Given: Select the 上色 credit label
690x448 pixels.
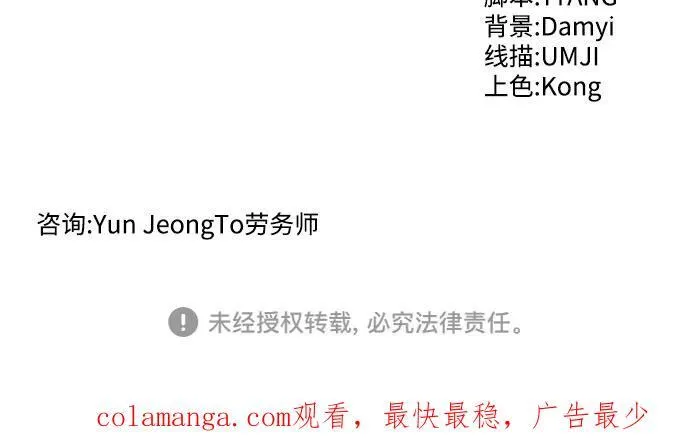Looking at the screenshot, I should (x=509, y=86).
